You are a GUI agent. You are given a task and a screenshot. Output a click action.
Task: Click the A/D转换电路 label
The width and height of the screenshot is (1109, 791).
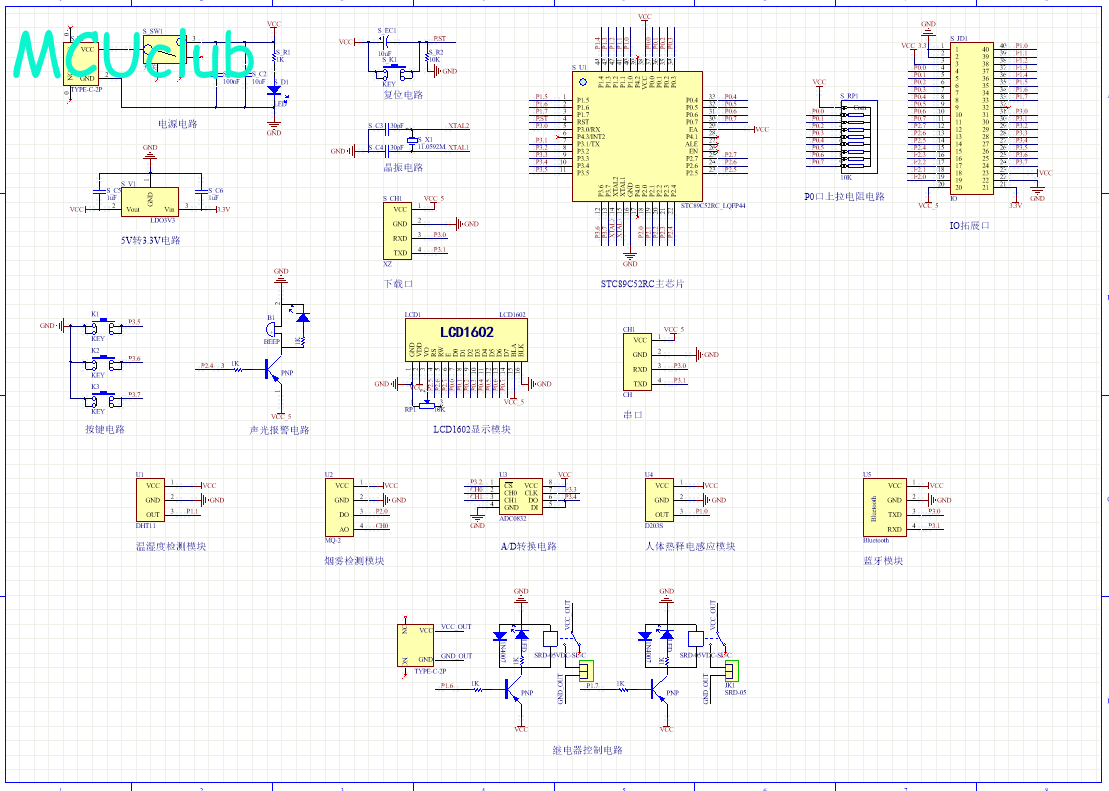coord(528,546)
